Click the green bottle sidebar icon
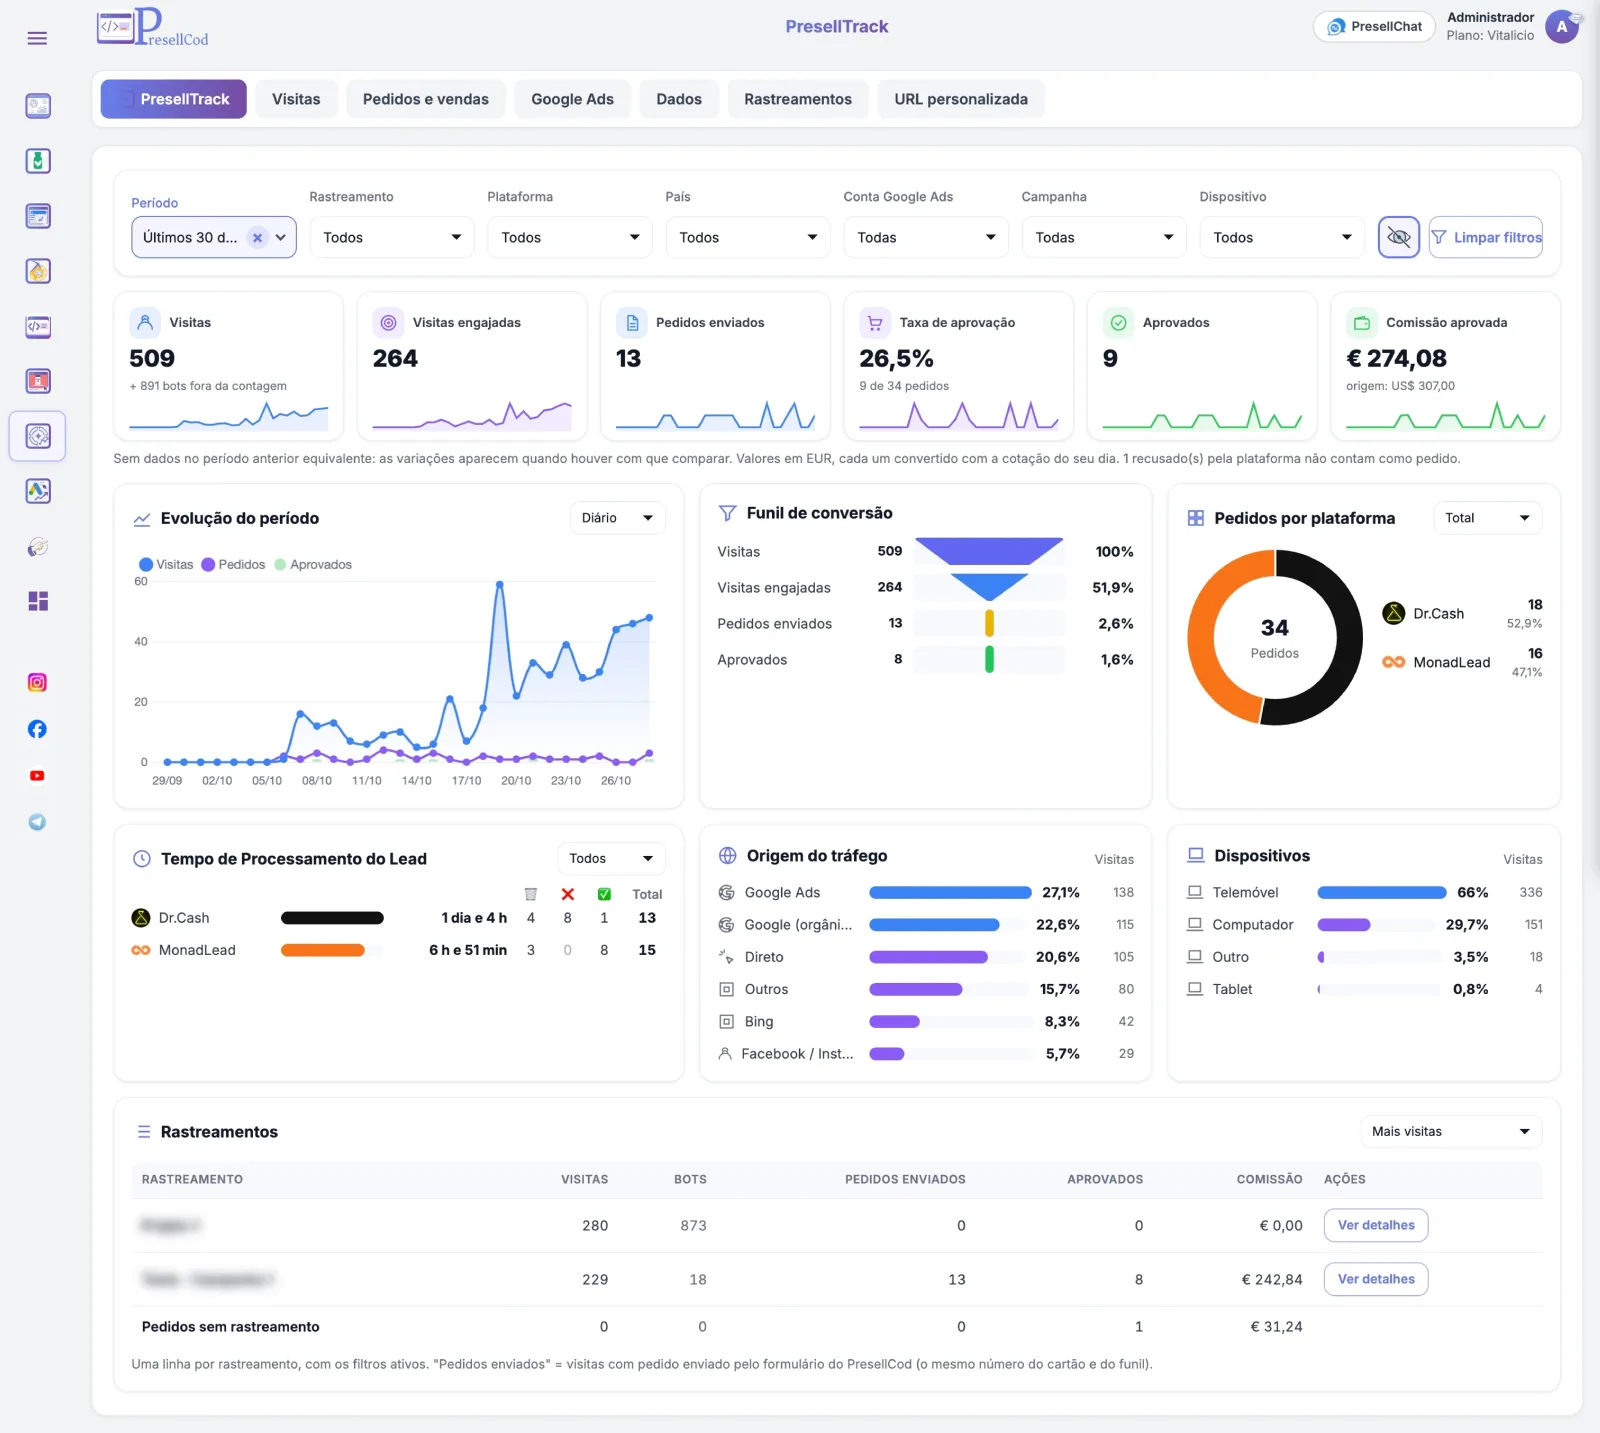The height and width of the screenshot is (1433, 1600). point(38,161)
